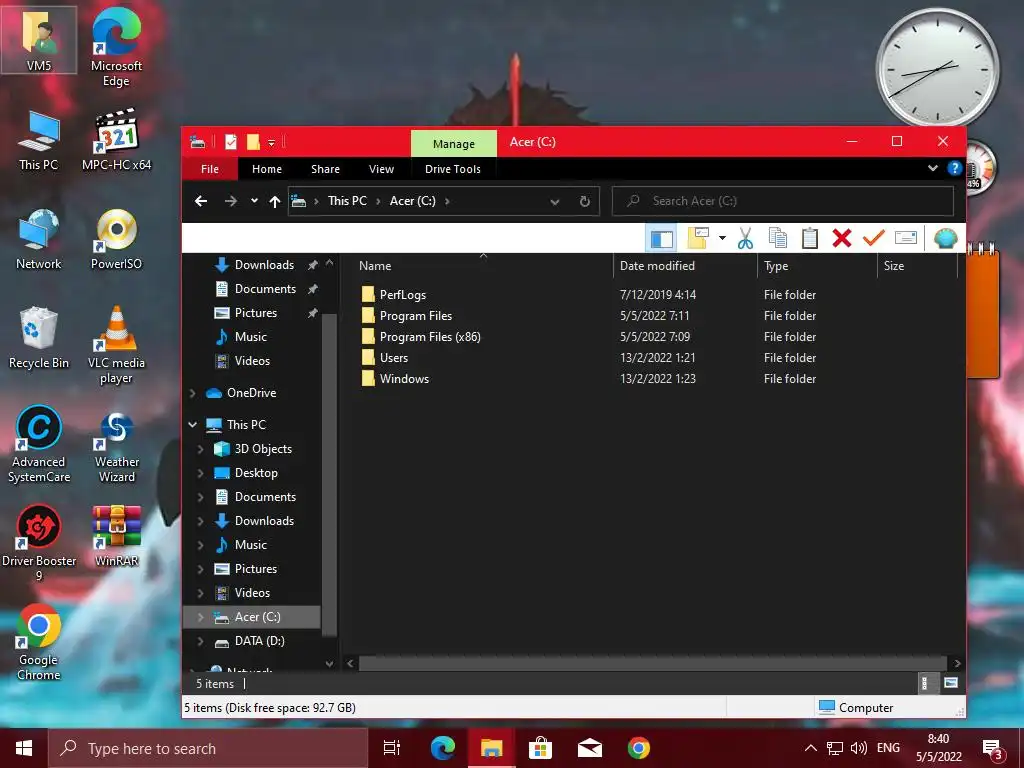Open the Drive Tools tab
The image size is (1024, 768).
point(453,169)
